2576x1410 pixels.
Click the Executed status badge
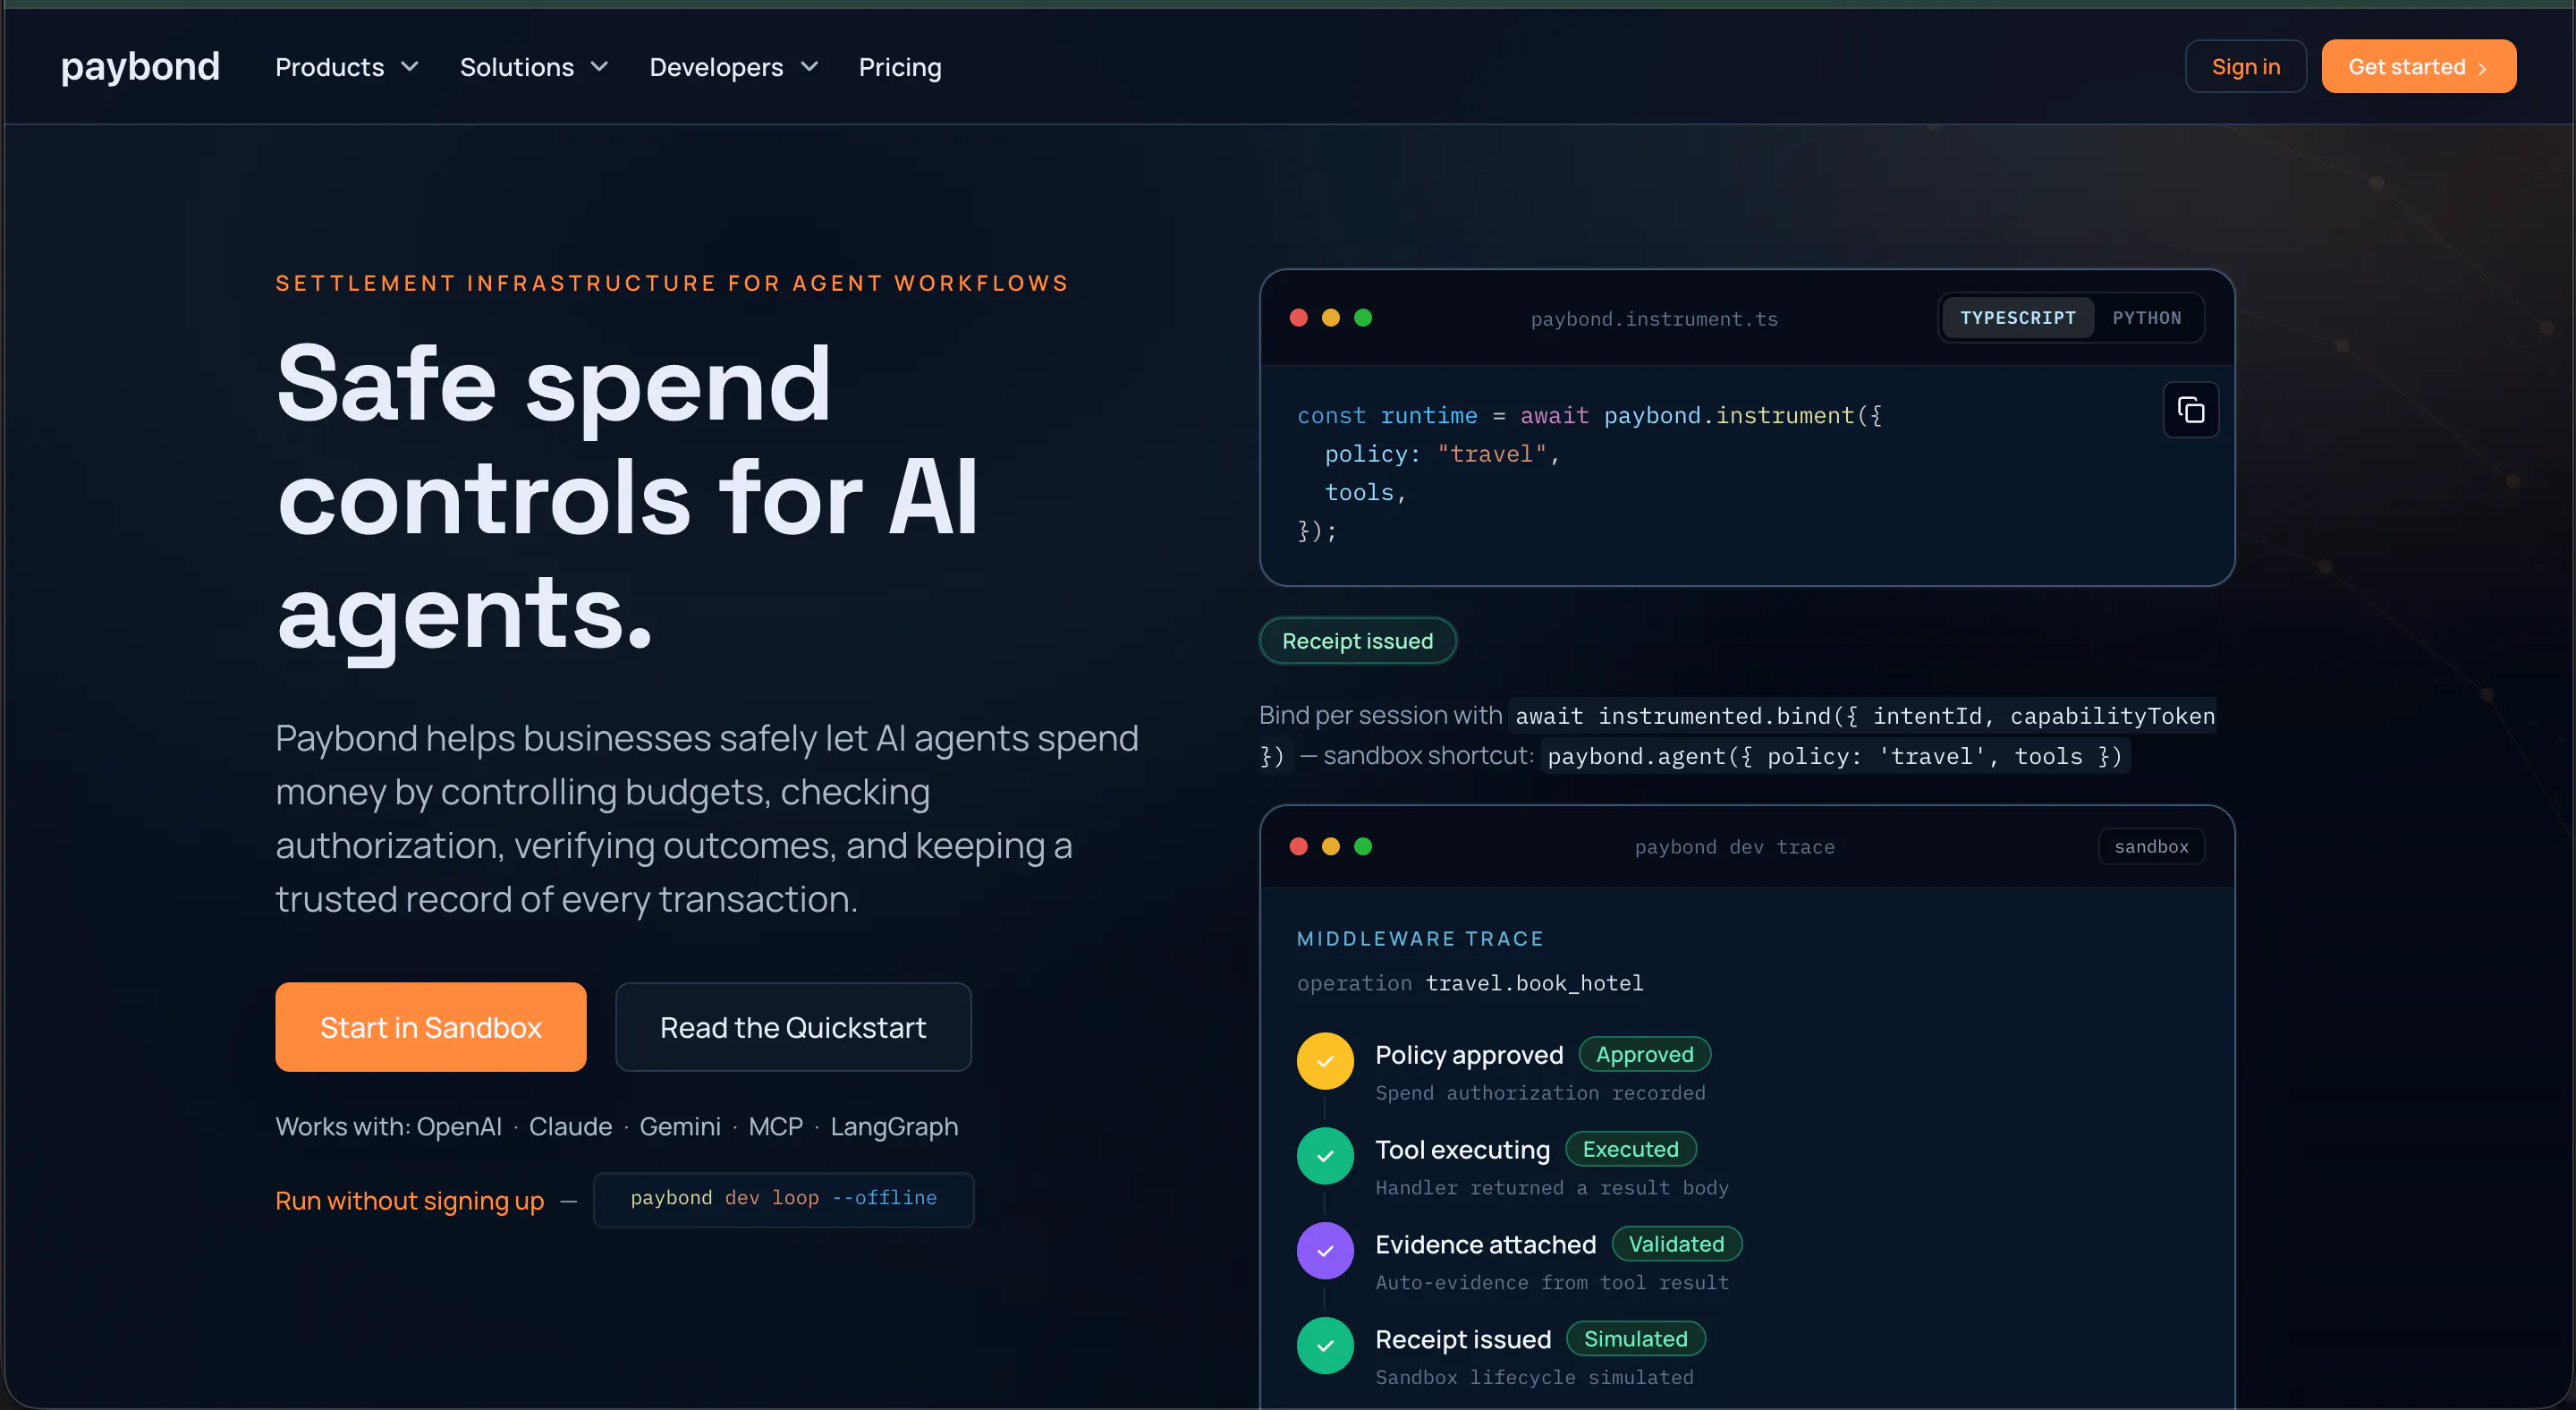pyautogui.click(x=1631, y=1150)
